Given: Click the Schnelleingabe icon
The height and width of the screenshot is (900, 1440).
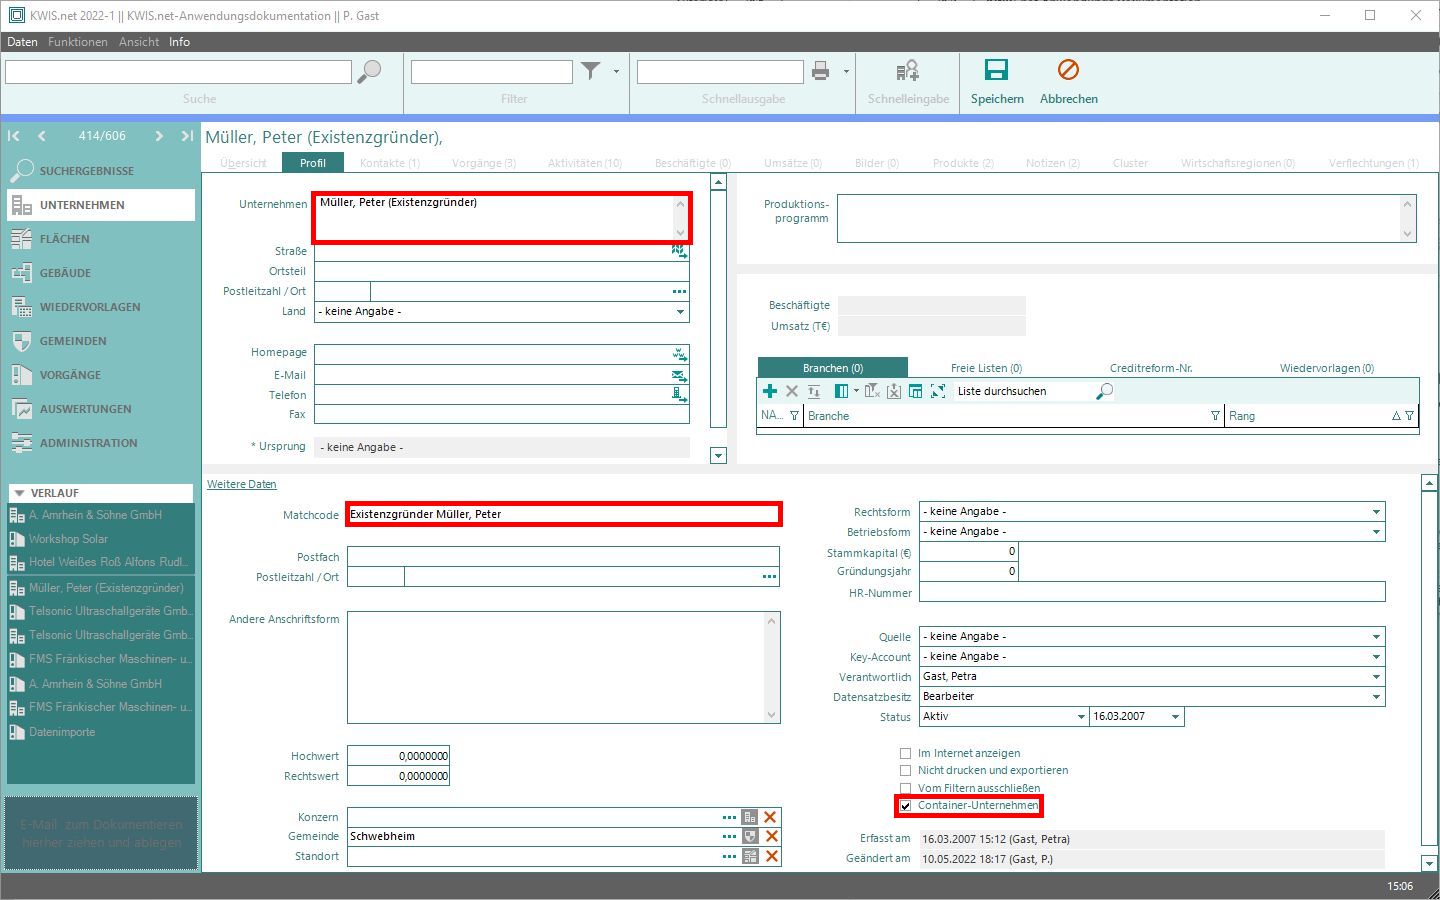Looking at the screenshot, I should point(907,71).
